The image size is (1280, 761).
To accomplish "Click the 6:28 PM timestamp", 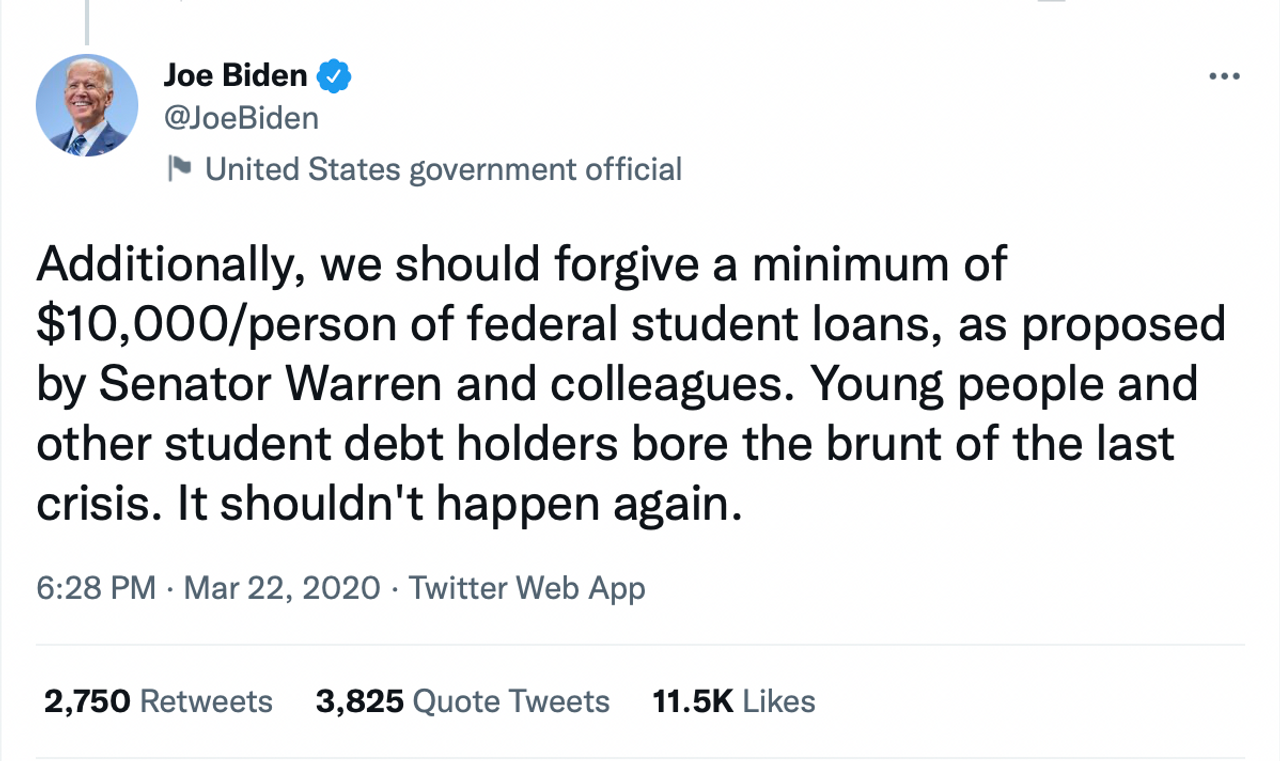I will coord(95,588).
